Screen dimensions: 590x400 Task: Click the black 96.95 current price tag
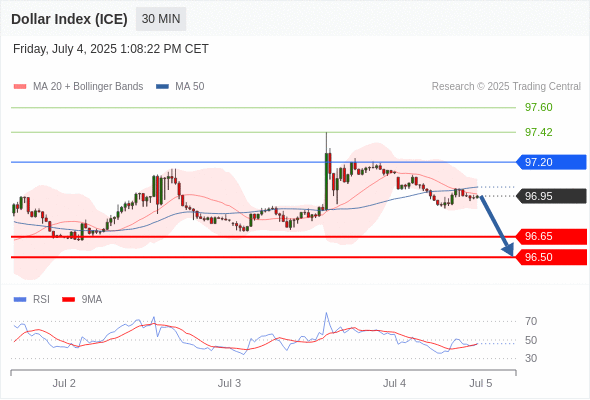coord(551,196)
